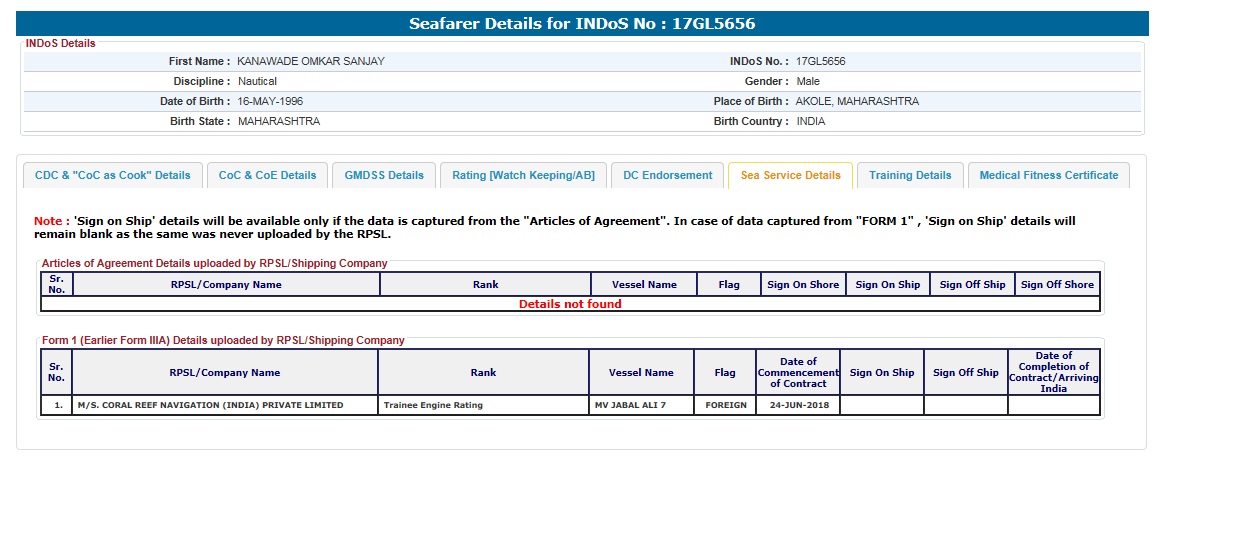This screenshot has height=550, width=1234.
Task: Open the GMDSS Details tab
Action: coord(384,175)
